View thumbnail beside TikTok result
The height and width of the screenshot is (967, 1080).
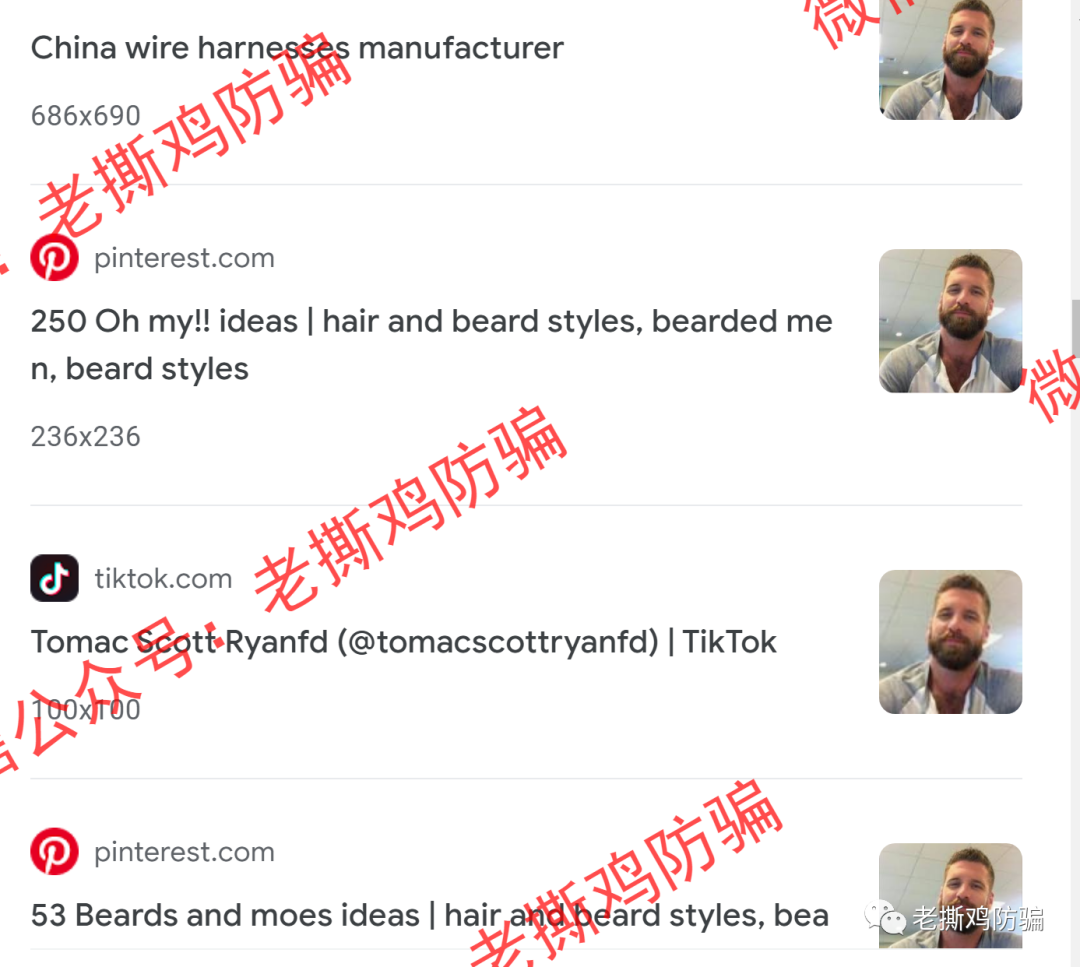point(951,642)
